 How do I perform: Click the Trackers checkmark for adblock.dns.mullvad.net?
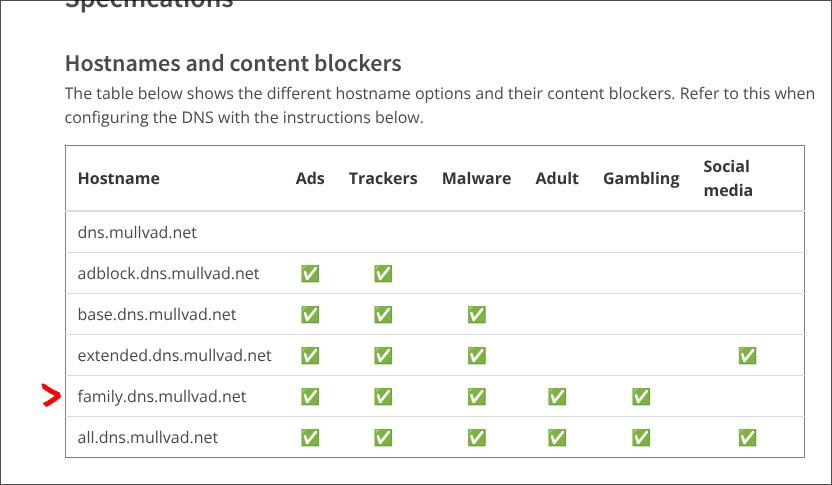[x=383, y=273]
